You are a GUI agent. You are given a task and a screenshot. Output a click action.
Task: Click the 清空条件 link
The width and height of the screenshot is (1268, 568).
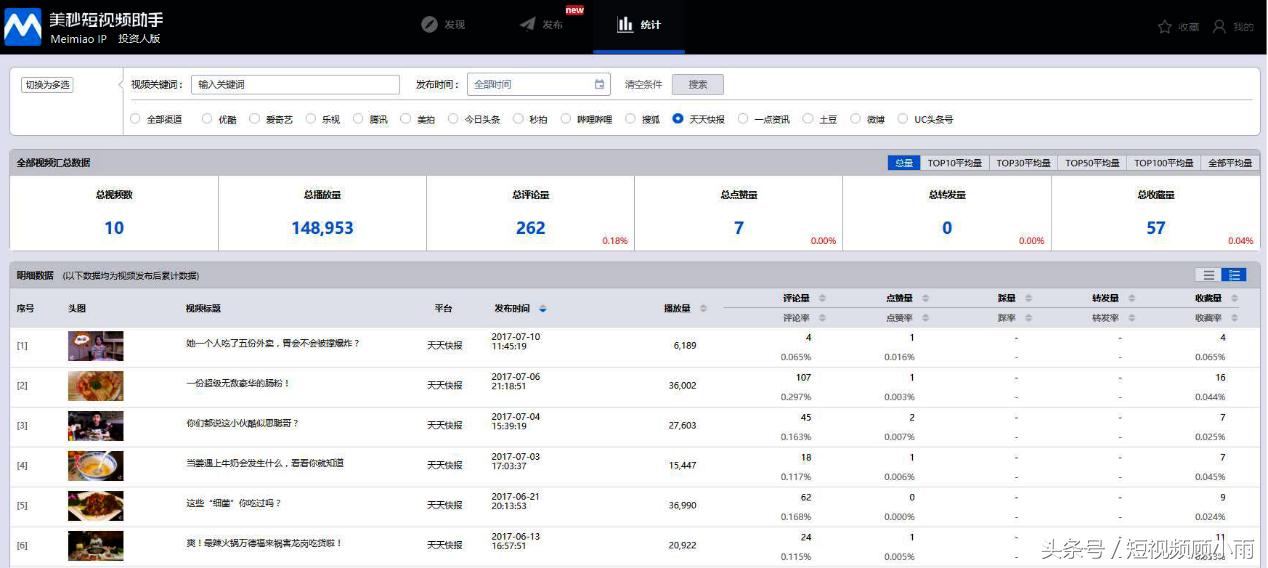pyautogui.click(x=643, y=85)
